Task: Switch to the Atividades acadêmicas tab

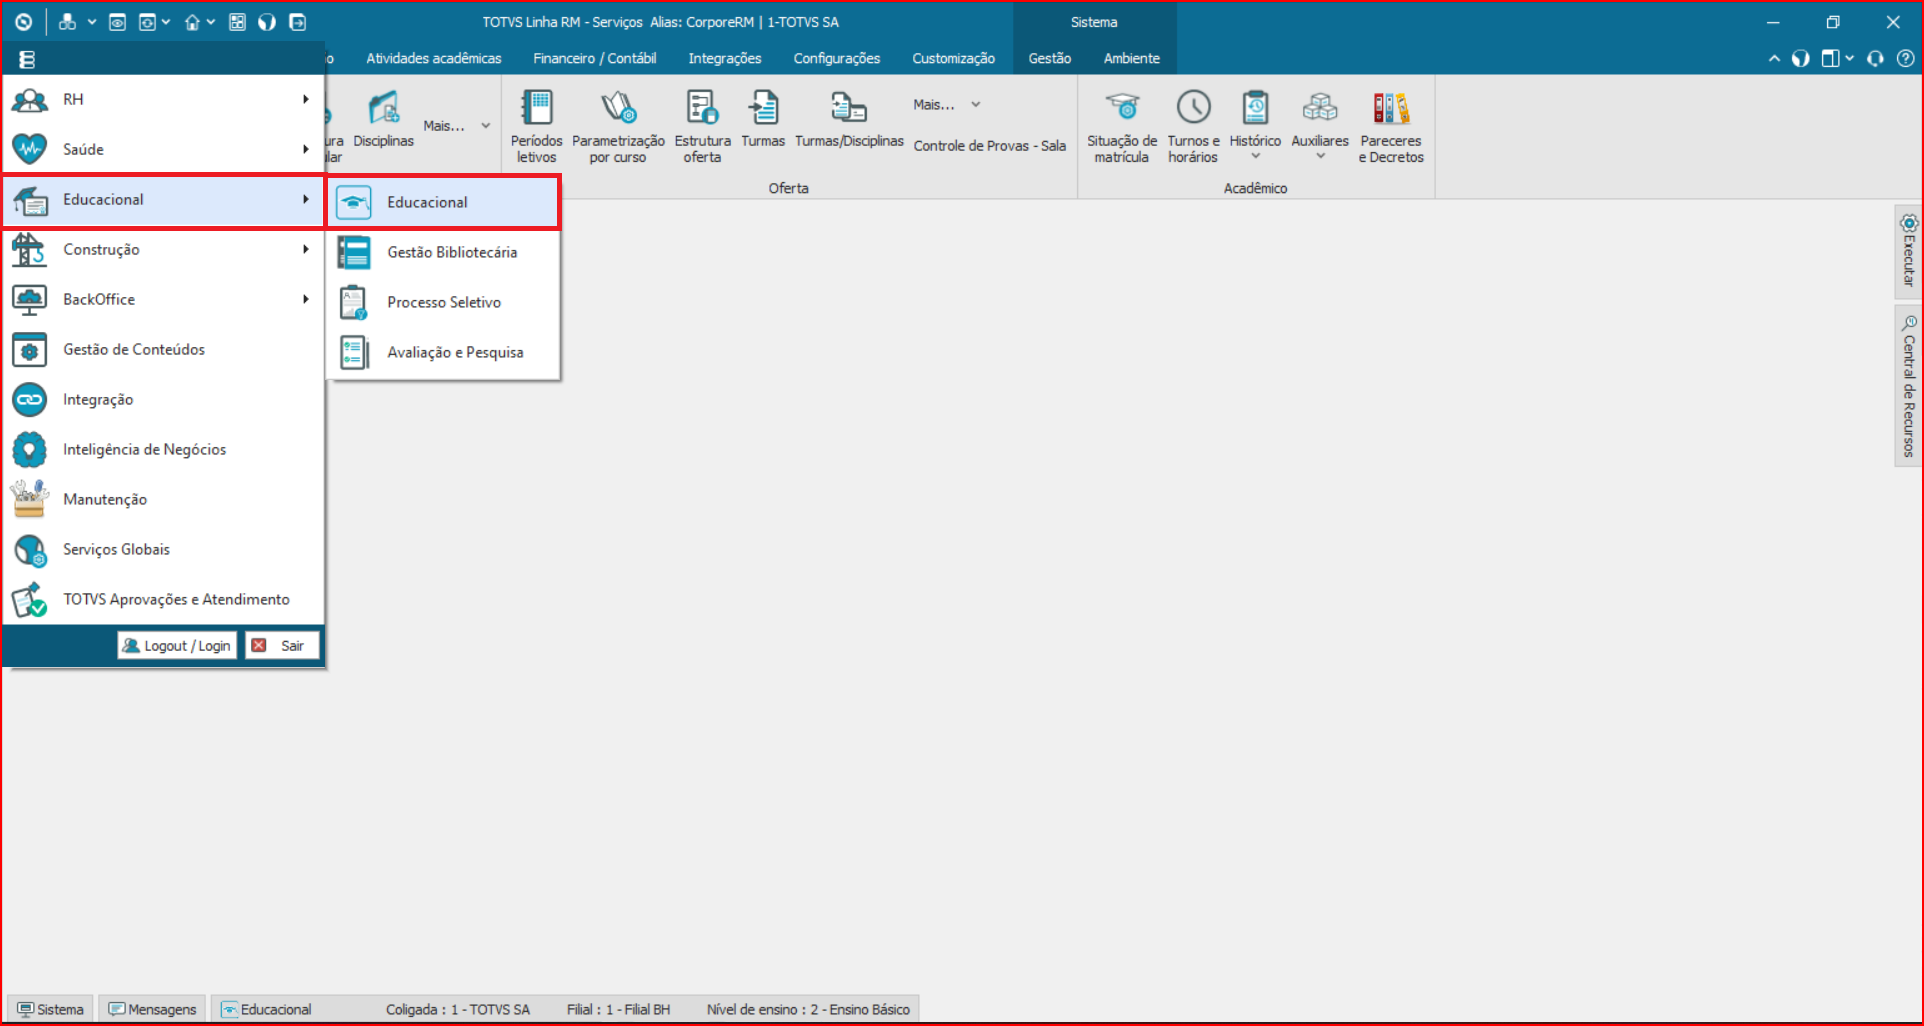Action: click(434, 58)
